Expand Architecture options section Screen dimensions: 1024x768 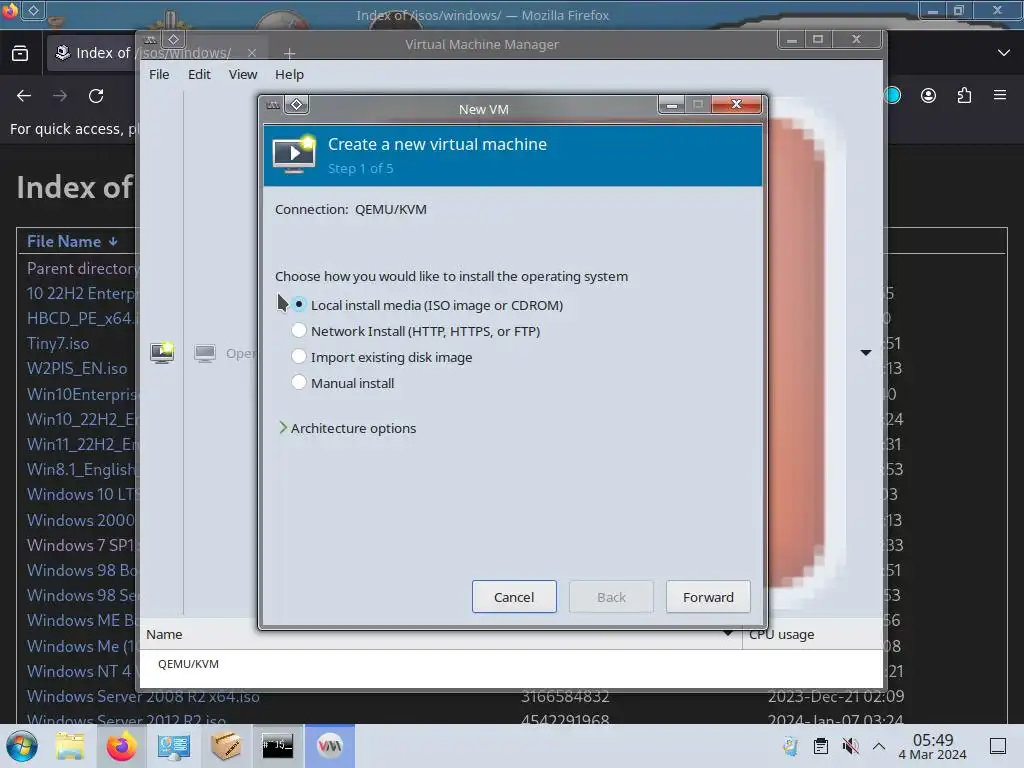tap(347, 428)
